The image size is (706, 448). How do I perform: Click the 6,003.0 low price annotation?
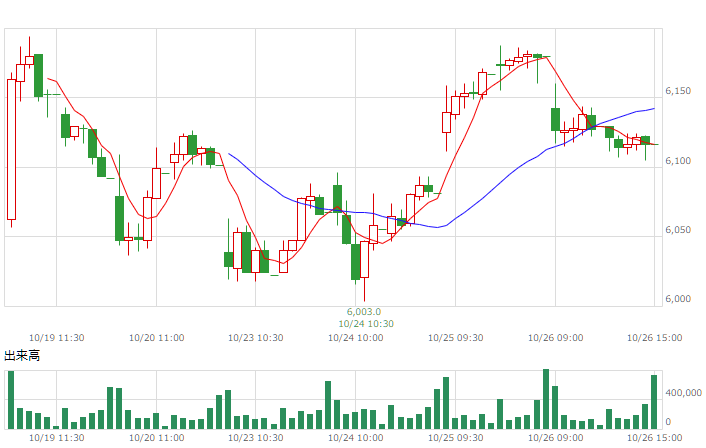[x=364, y=312]
